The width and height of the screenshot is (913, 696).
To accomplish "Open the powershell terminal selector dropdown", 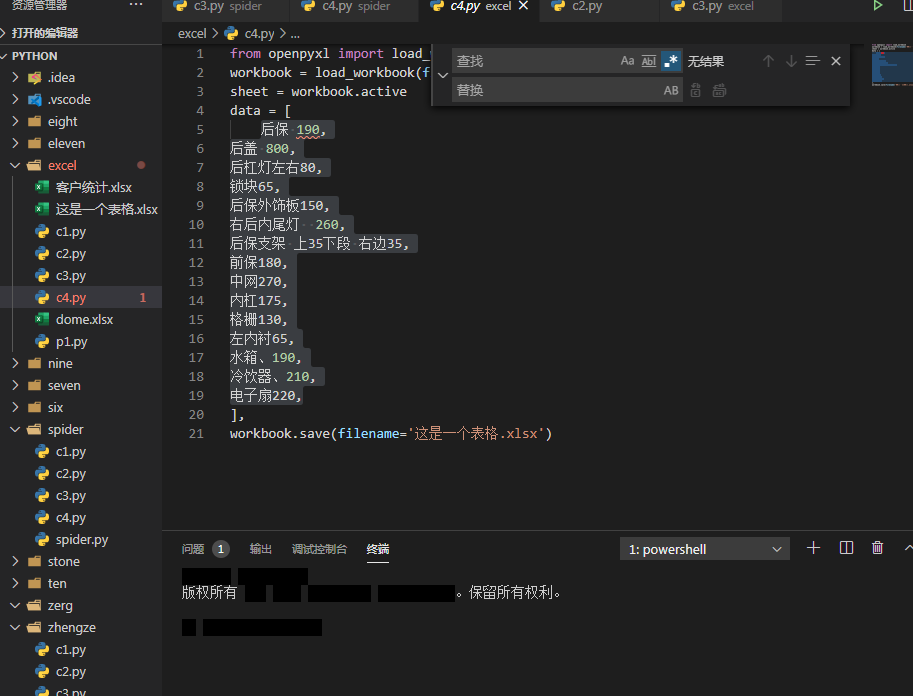I will click(705, 549).
